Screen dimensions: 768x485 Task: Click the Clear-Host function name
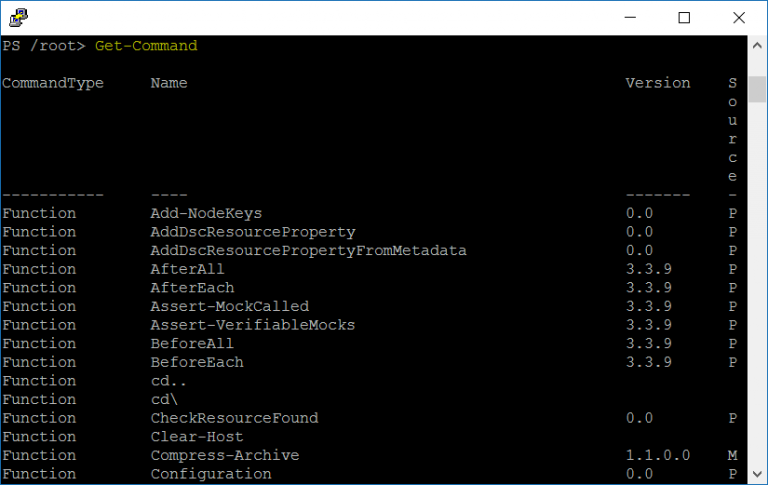click(197, 437)
